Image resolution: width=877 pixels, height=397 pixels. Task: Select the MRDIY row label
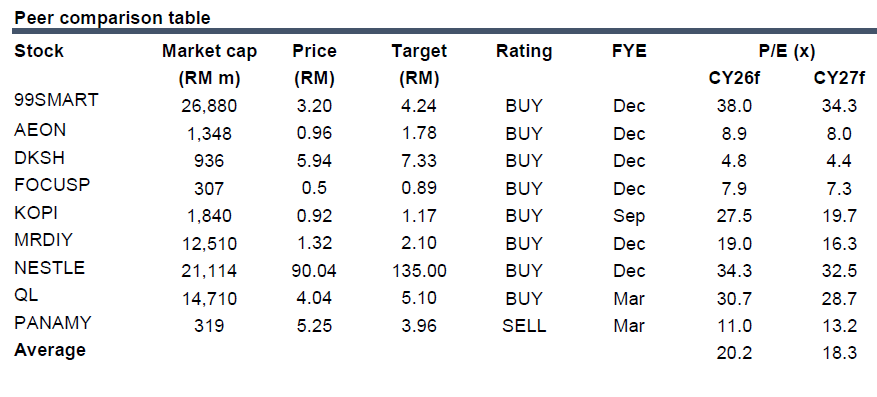click(44, 240)
